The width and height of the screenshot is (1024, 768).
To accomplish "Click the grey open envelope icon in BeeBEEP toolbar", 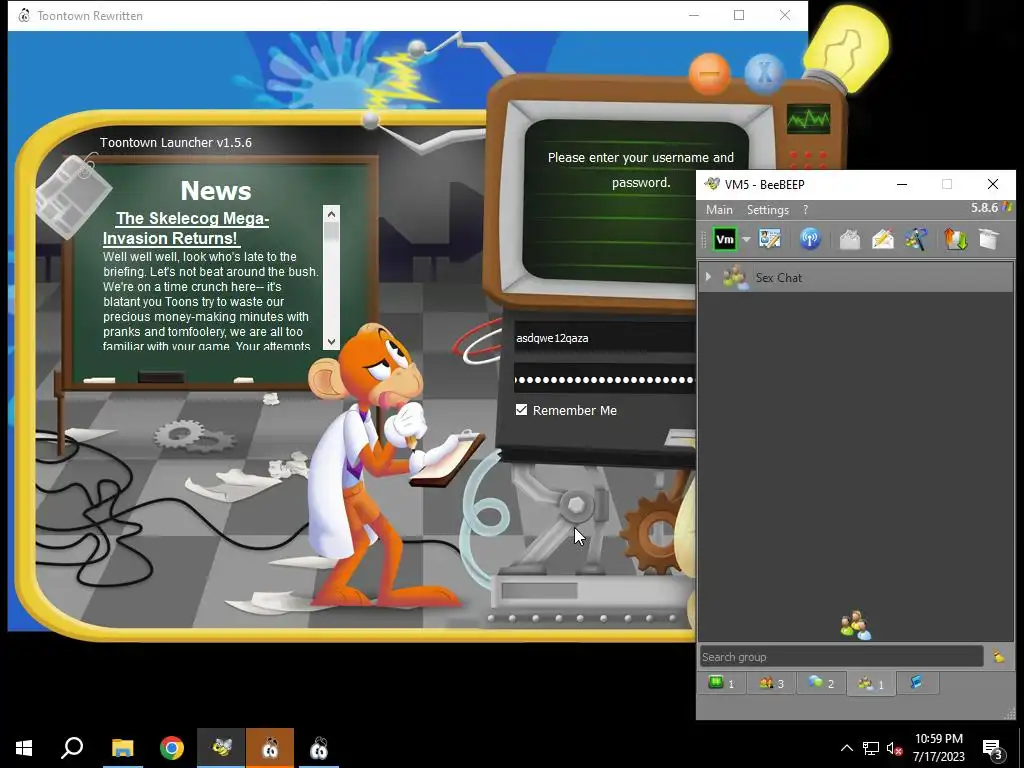I will coord(850,239).
